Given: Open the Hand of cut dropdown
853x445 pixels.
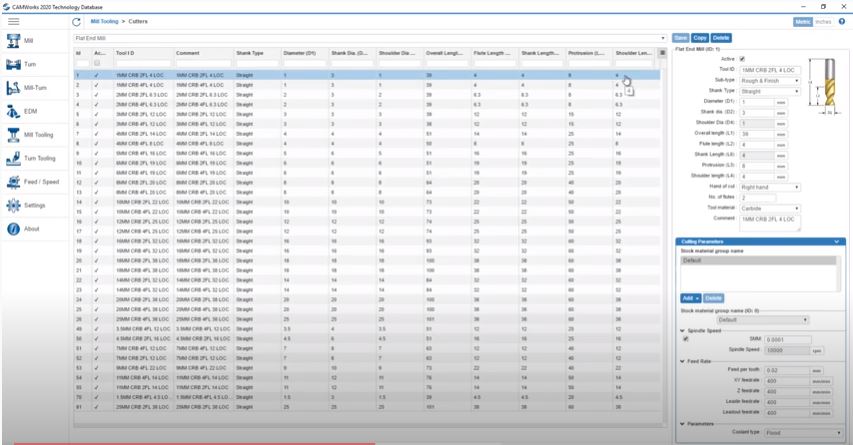Looking at the screenshot, I should tap(770, 187).
